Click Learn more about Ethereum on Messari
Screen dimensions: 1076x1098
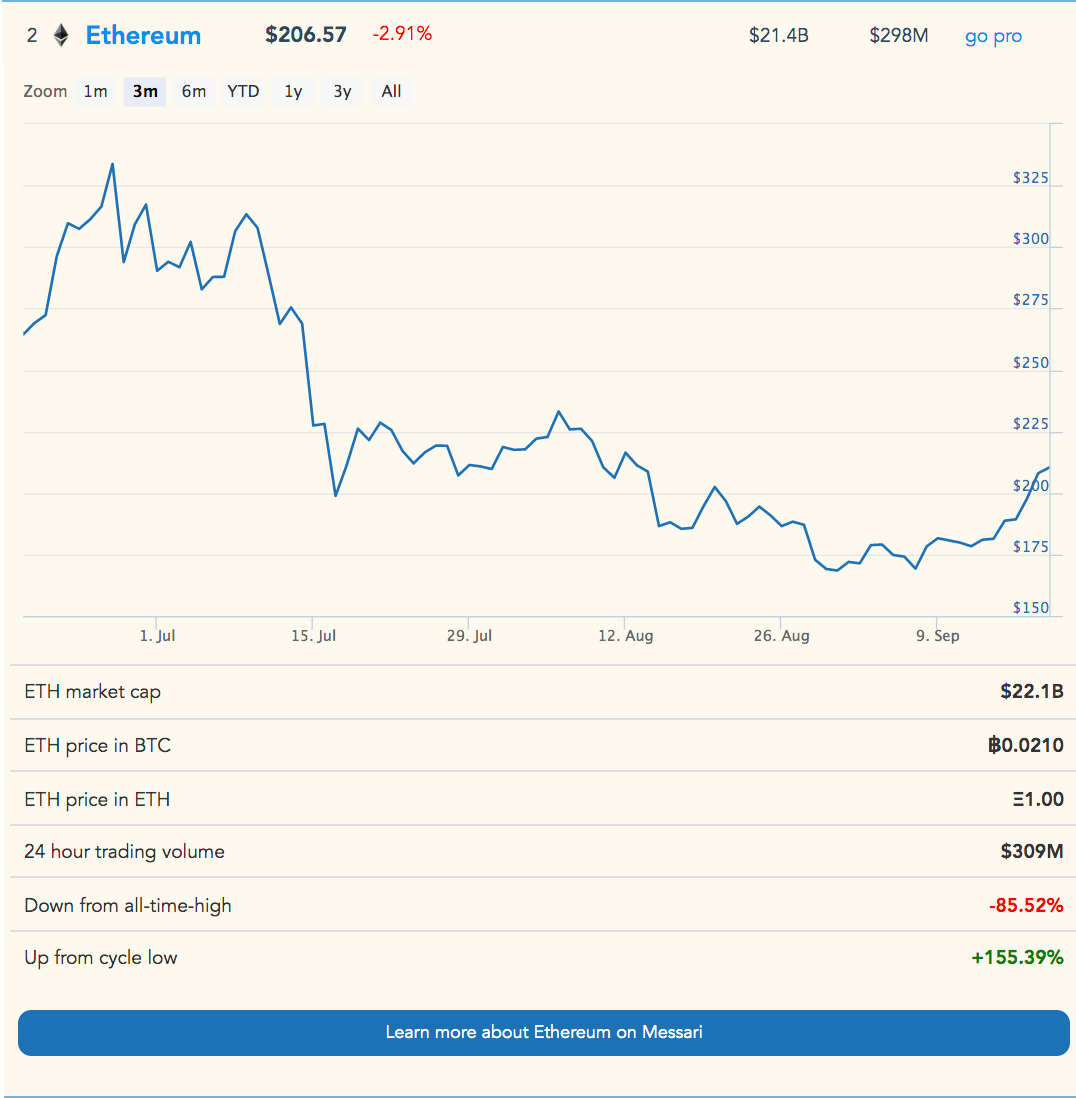(544, 1032)
